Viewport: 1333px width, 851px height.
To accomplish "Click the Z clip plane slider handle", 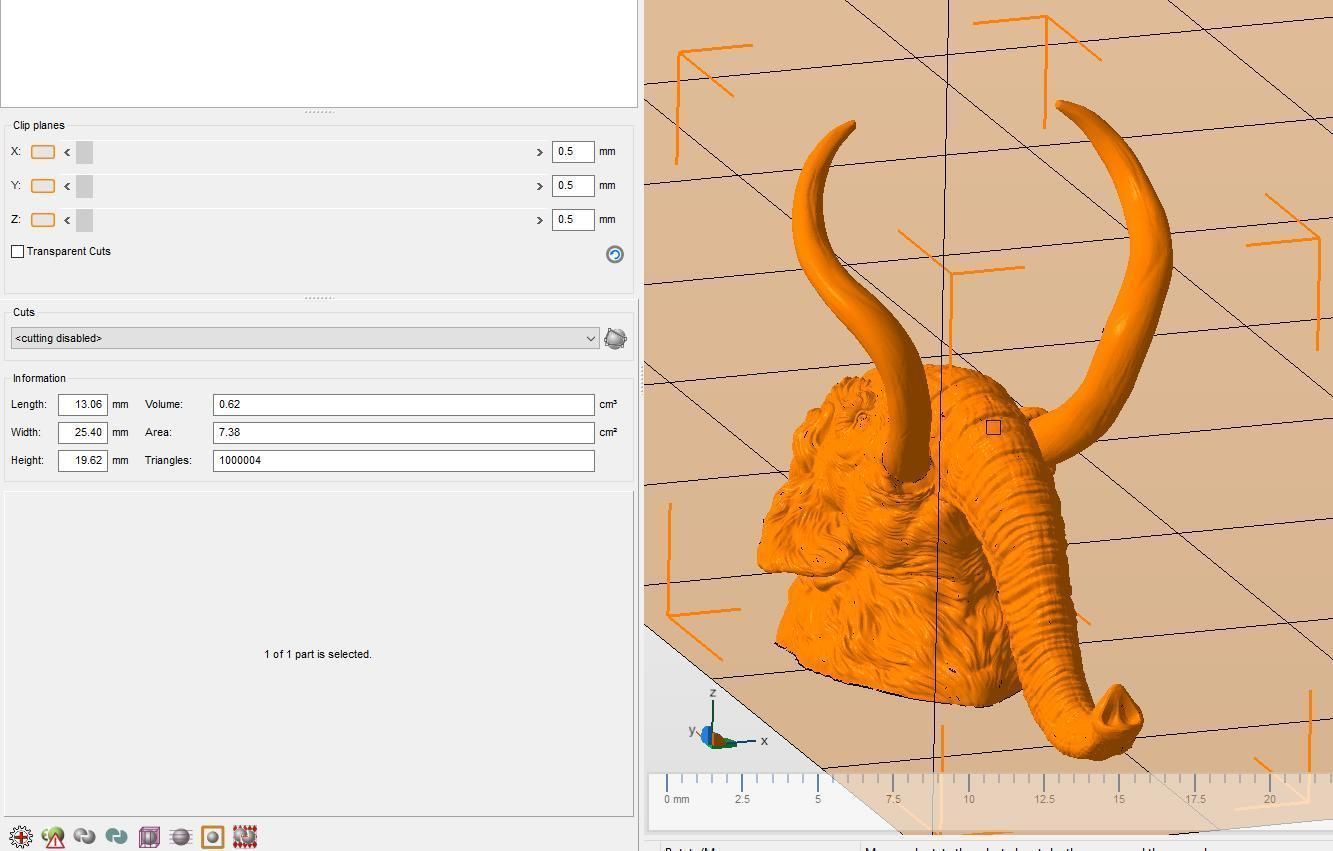I will 84,220.
